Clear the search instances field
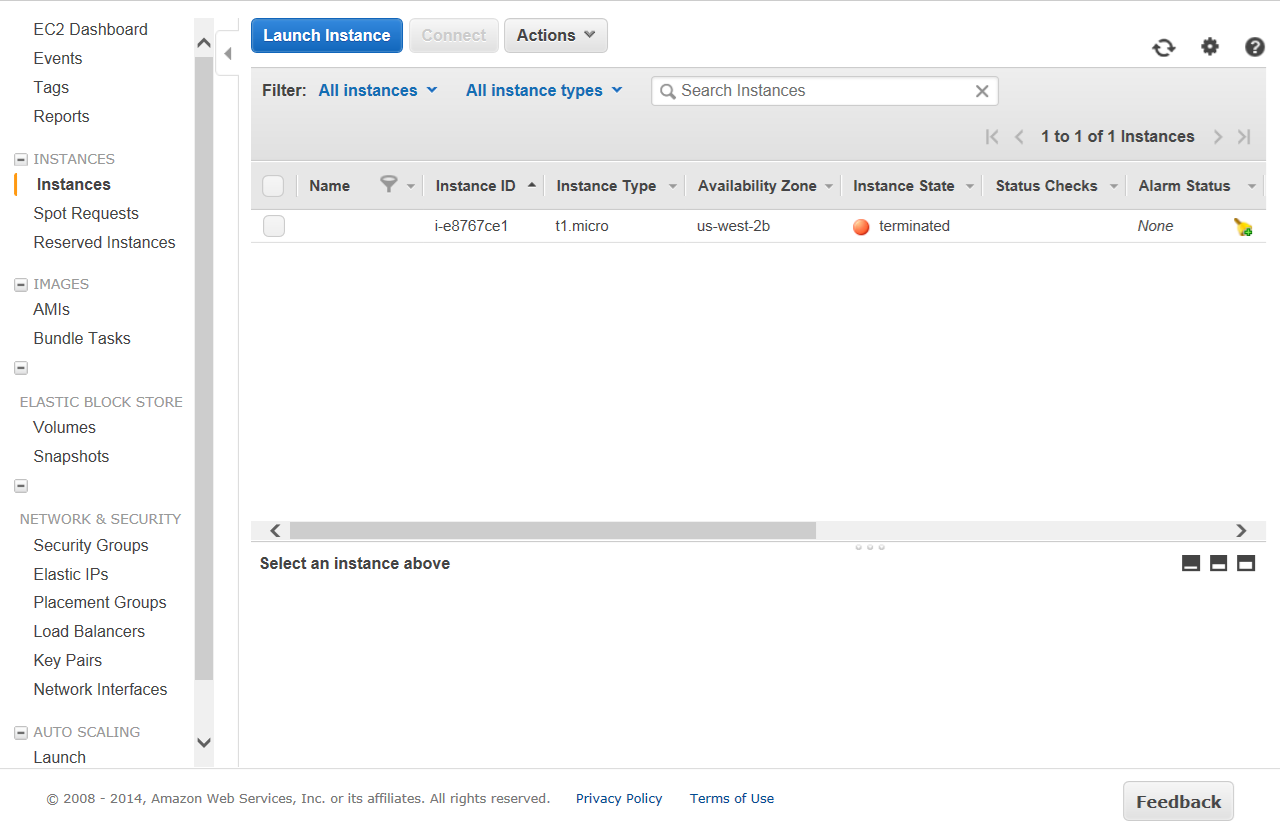1280x827 pixels. [981, 91]
